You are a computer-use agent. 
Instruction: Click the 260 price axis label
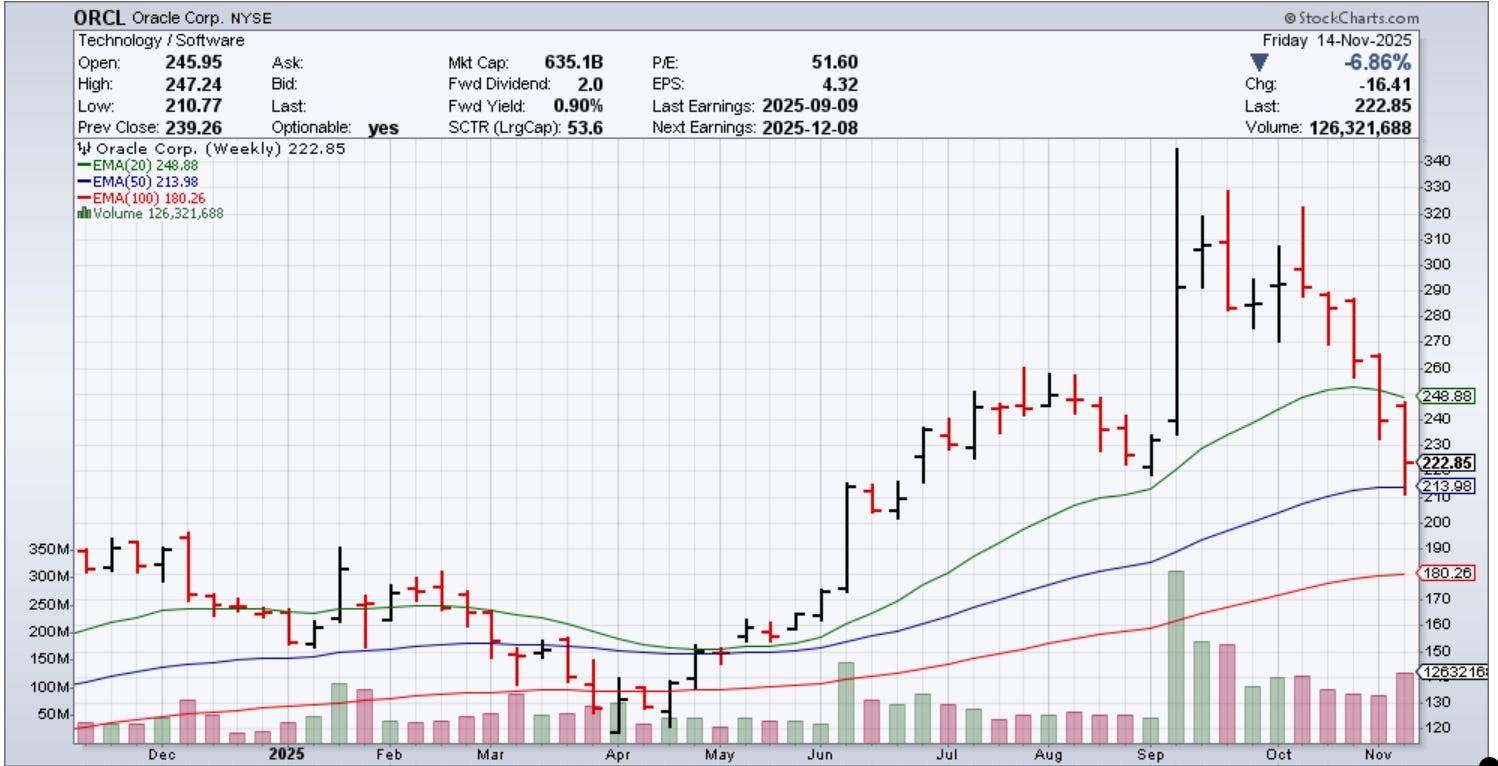click(x=1437, y=367)
